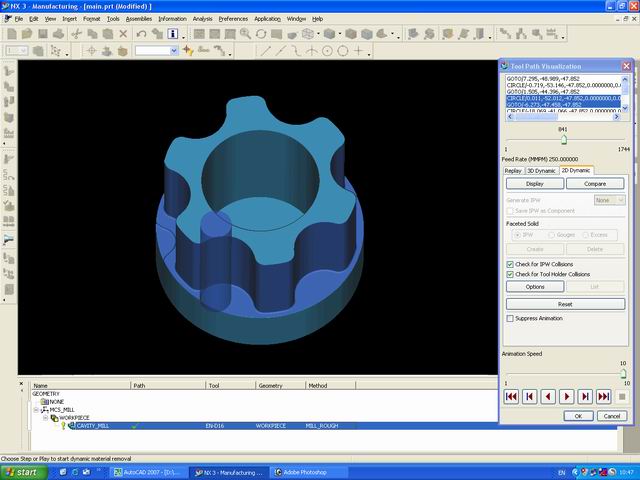Step forward to the next operation

[x=603, y=397]
